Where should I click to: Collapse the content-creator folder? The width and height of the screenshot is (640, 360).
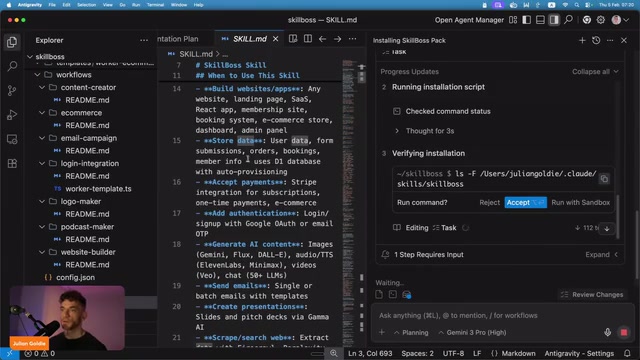point(42,87)
